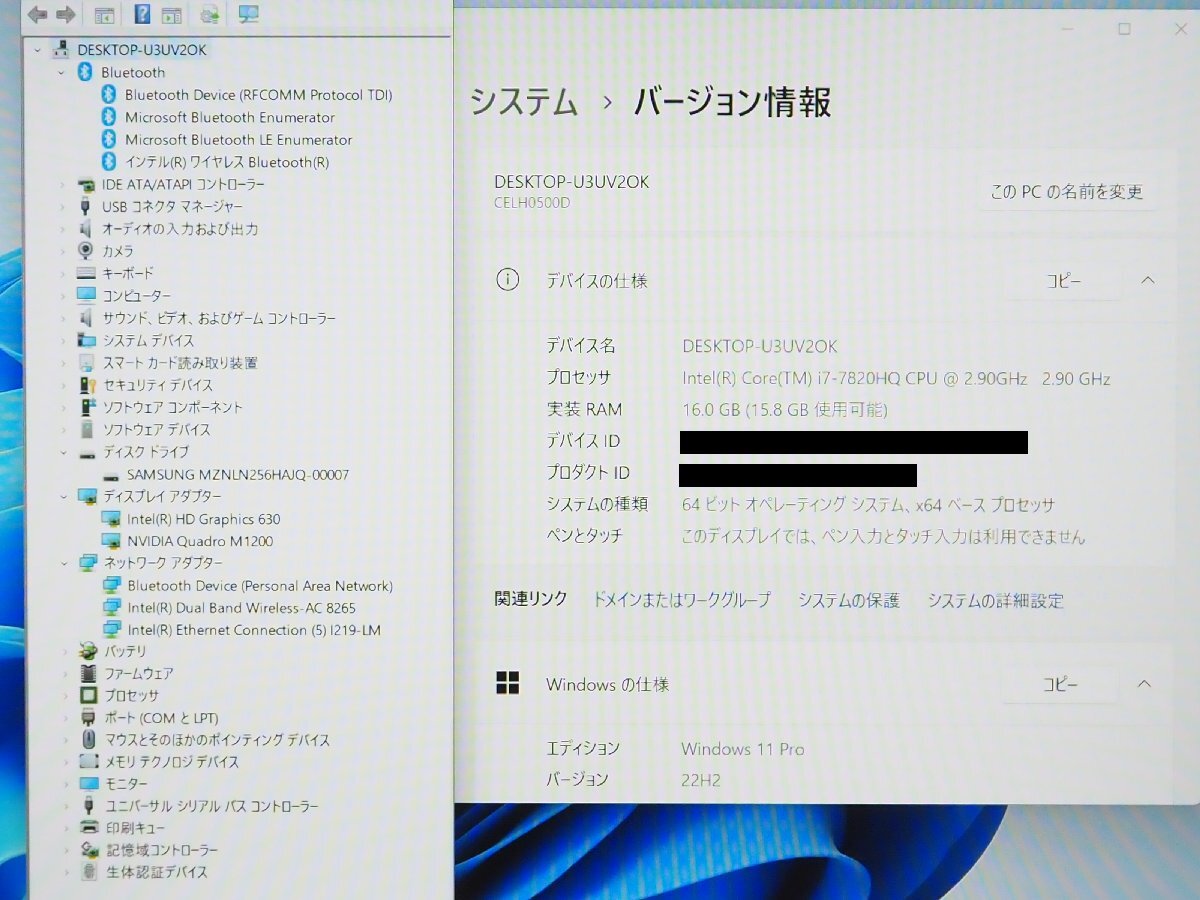Toggle the console tree toolbar icon
This screenshot has height=900, width=1200.
coord(103,14)
